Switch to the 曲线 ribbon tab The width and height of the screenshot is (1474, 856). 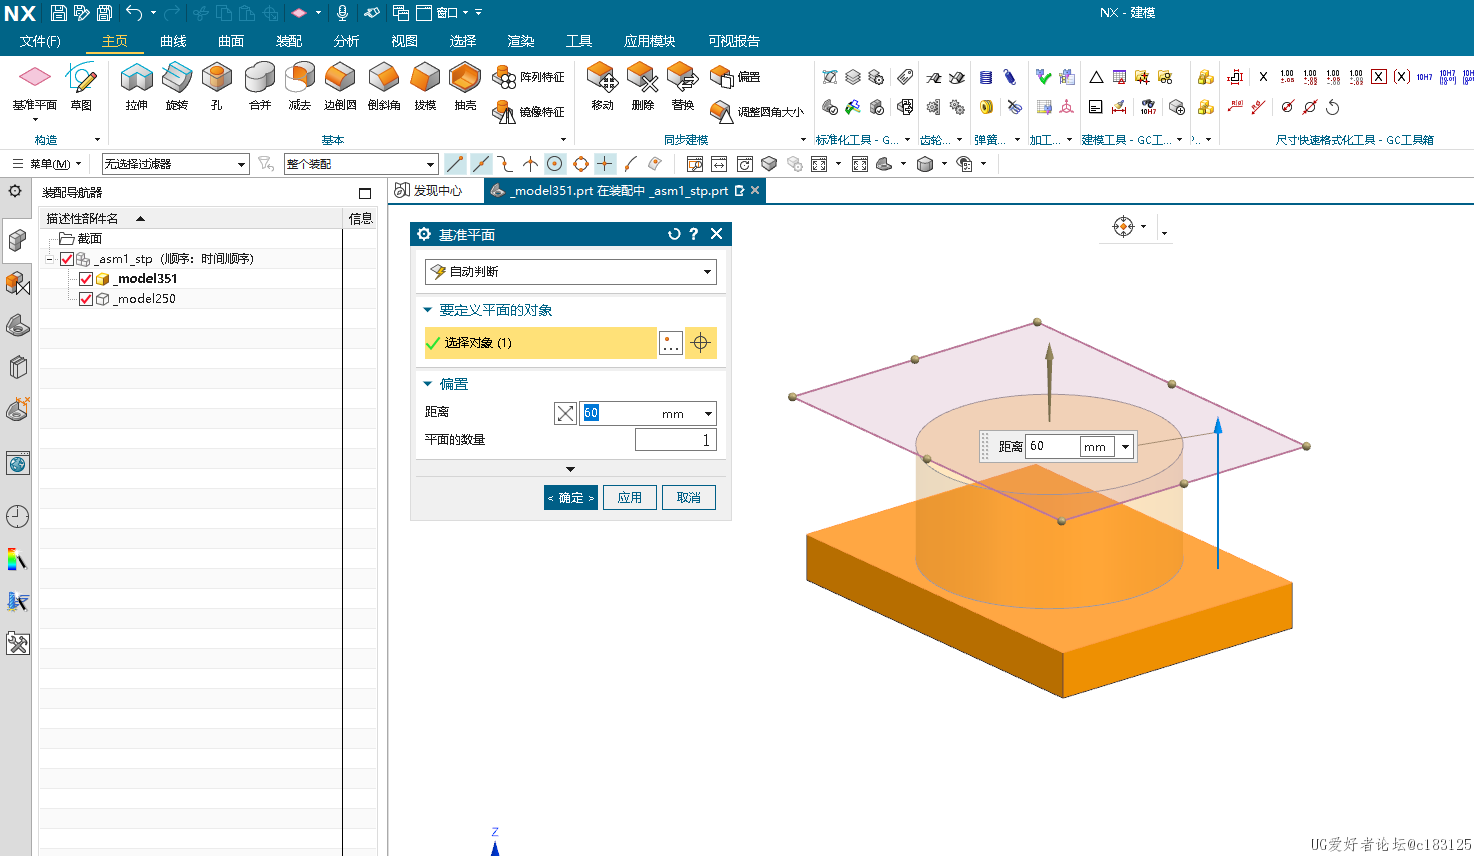click(173, 41)
